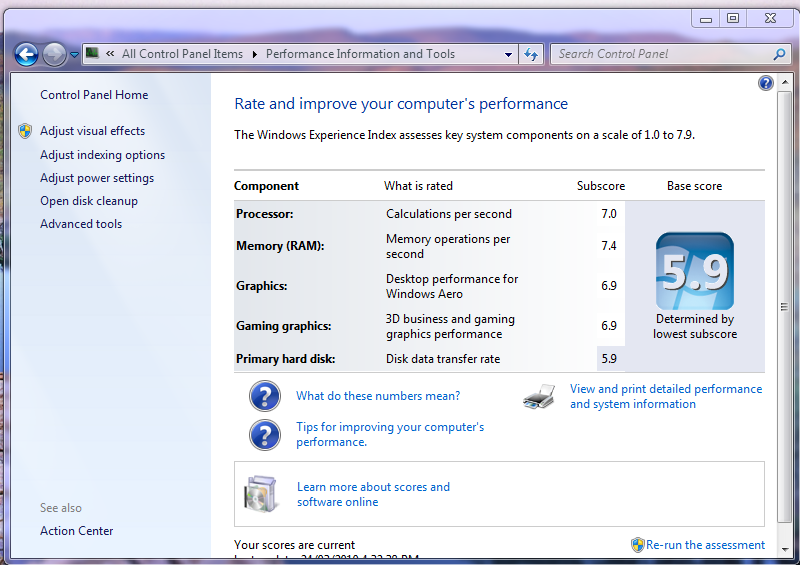Click the Primary hard disk row label
800x565 pixels.
tap(285, 359)
